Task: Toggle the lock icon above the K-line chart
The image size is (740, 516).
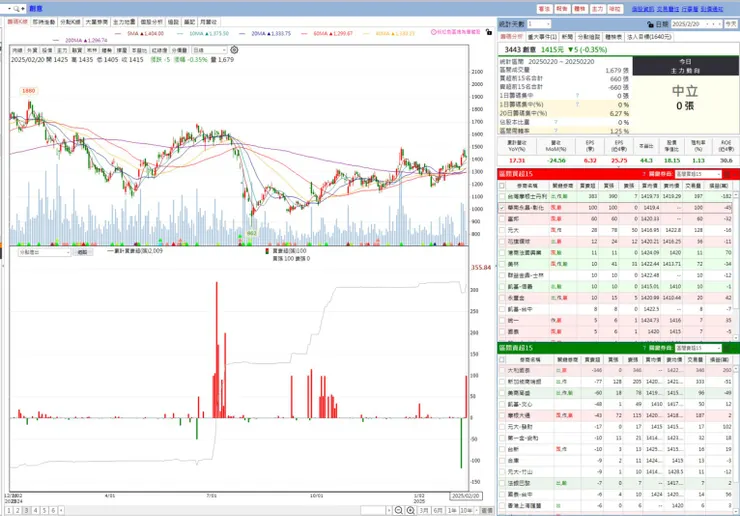Action: [x=488, y=32]
